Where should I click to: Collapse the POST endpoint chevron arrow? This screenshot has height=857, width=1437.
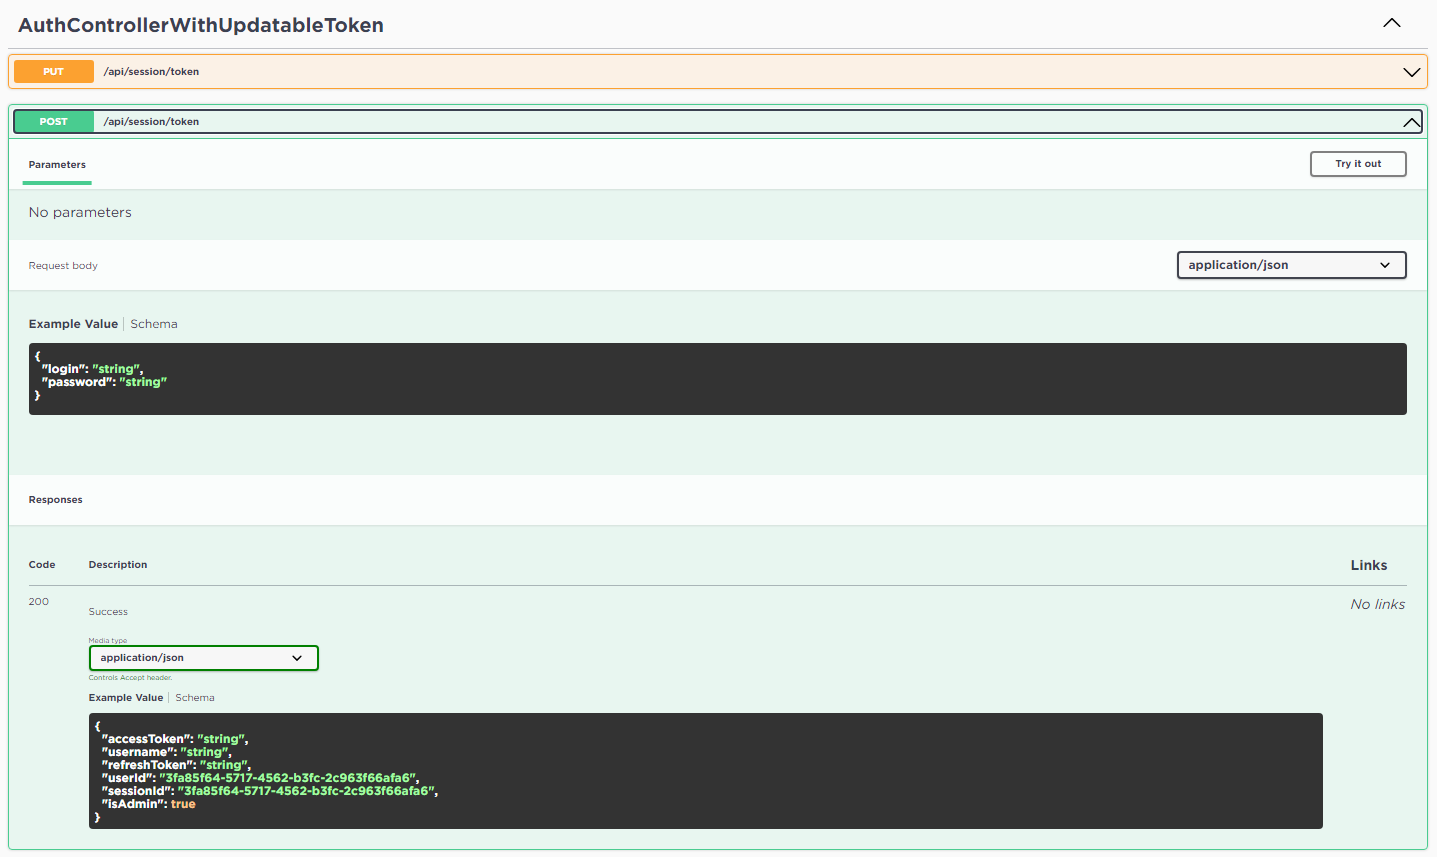1411,122
